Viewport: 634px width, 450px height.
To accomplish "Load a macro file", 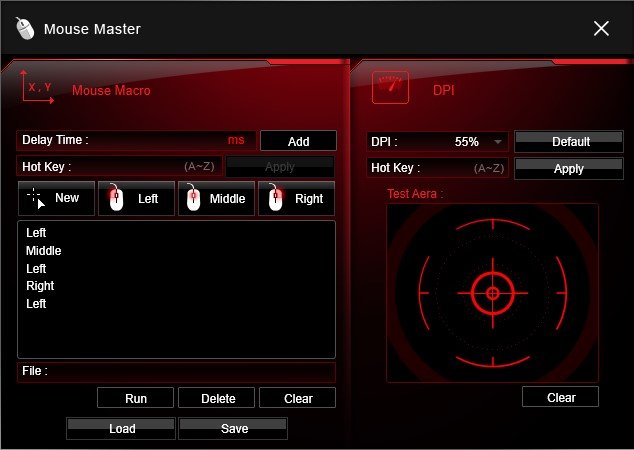I will pyautogui.click(x=121, y=429).
